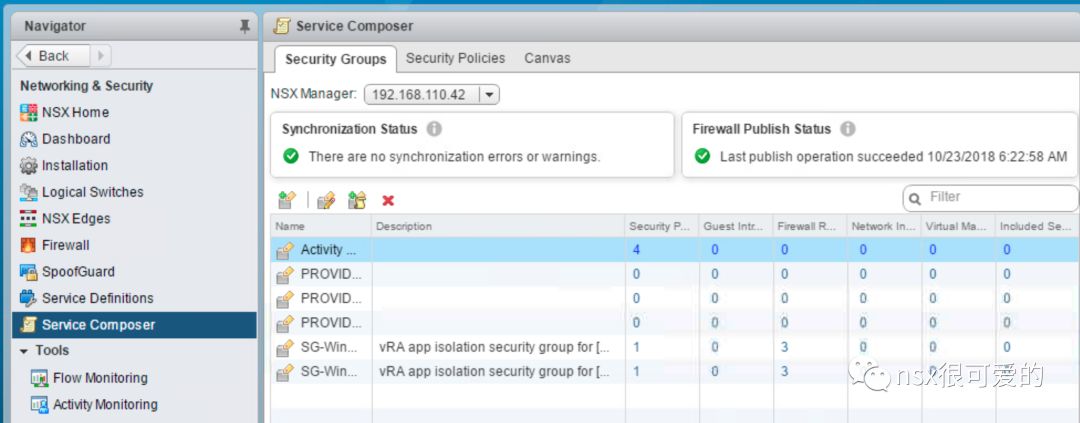Pin the Navigator panel

click(244, 27)
